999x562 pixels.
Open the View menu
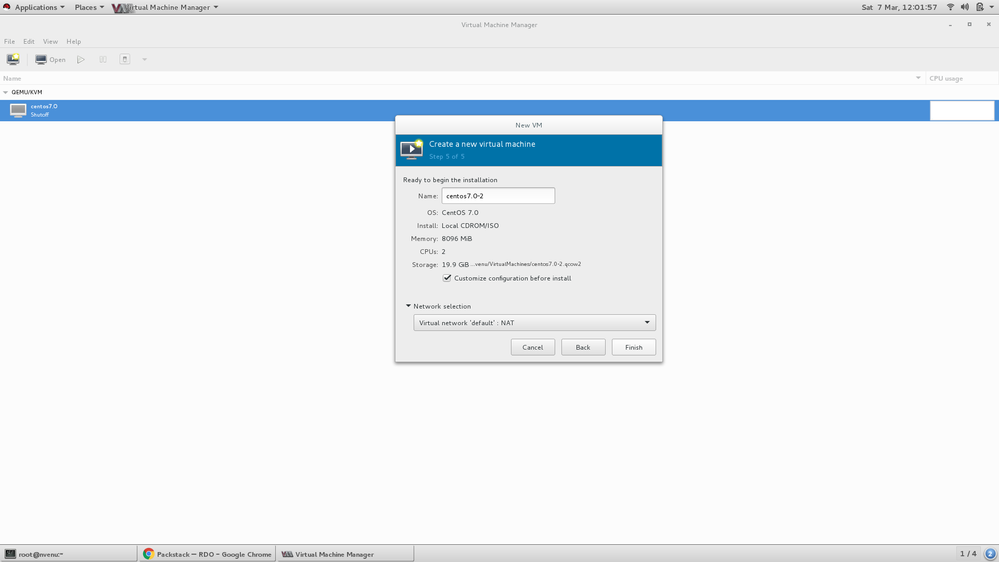[x=50, y=42]
